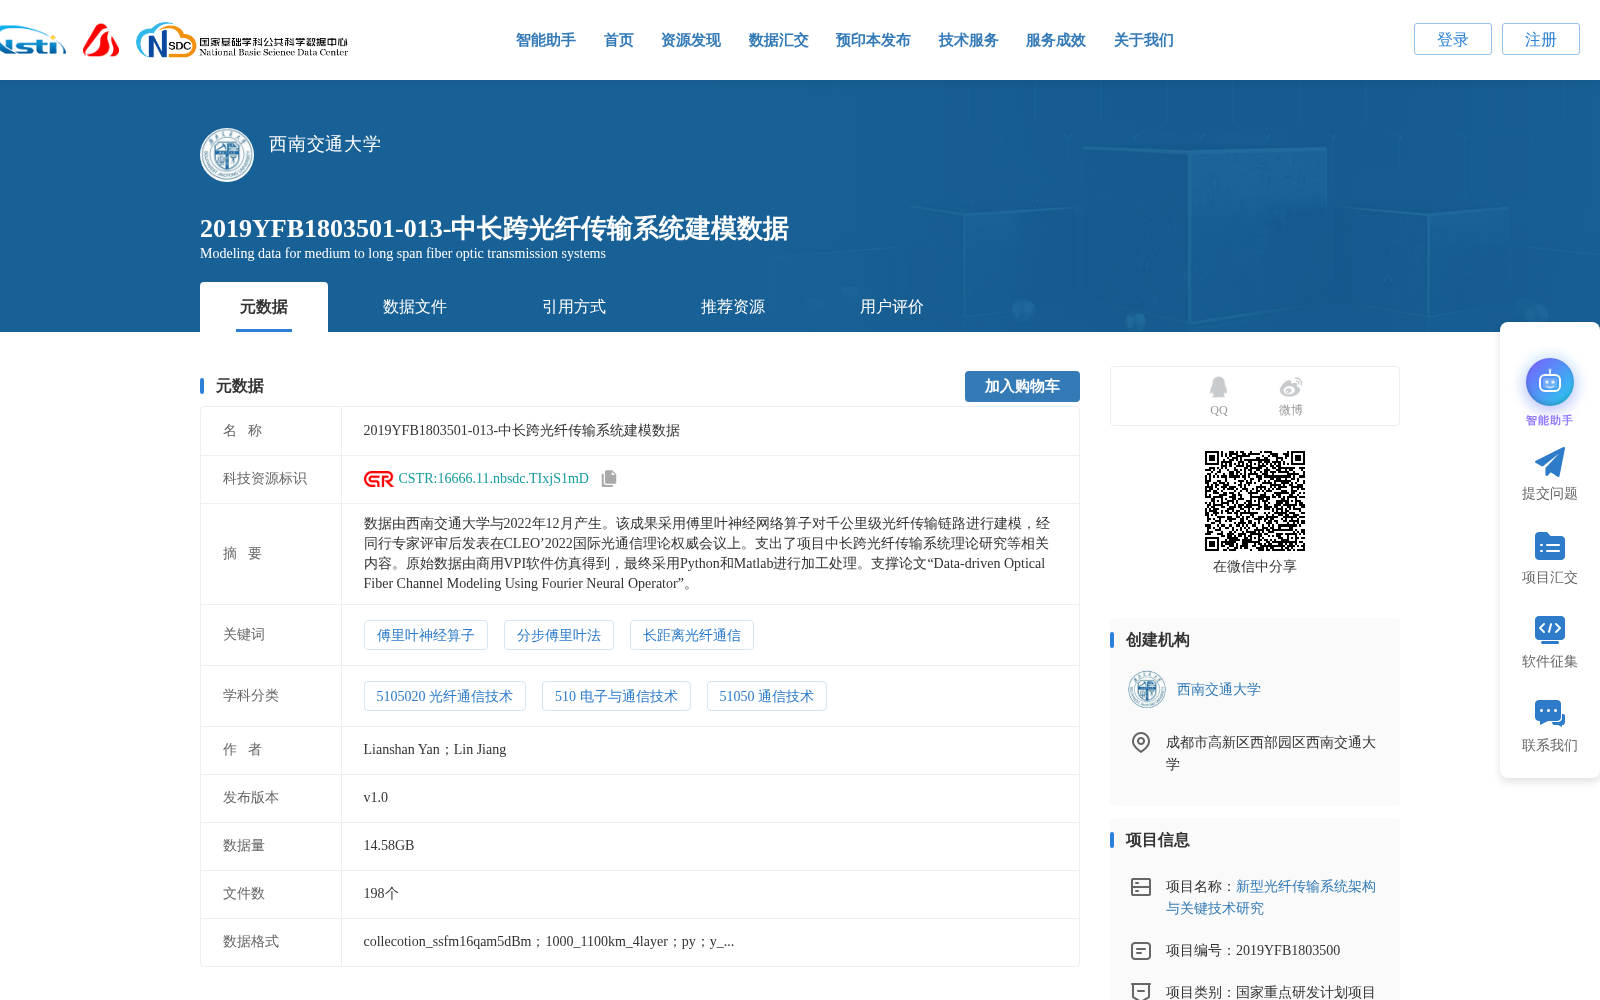Open 关于我们 navigation item
Screen dimensions: 1600x1000
(1144, 40)
